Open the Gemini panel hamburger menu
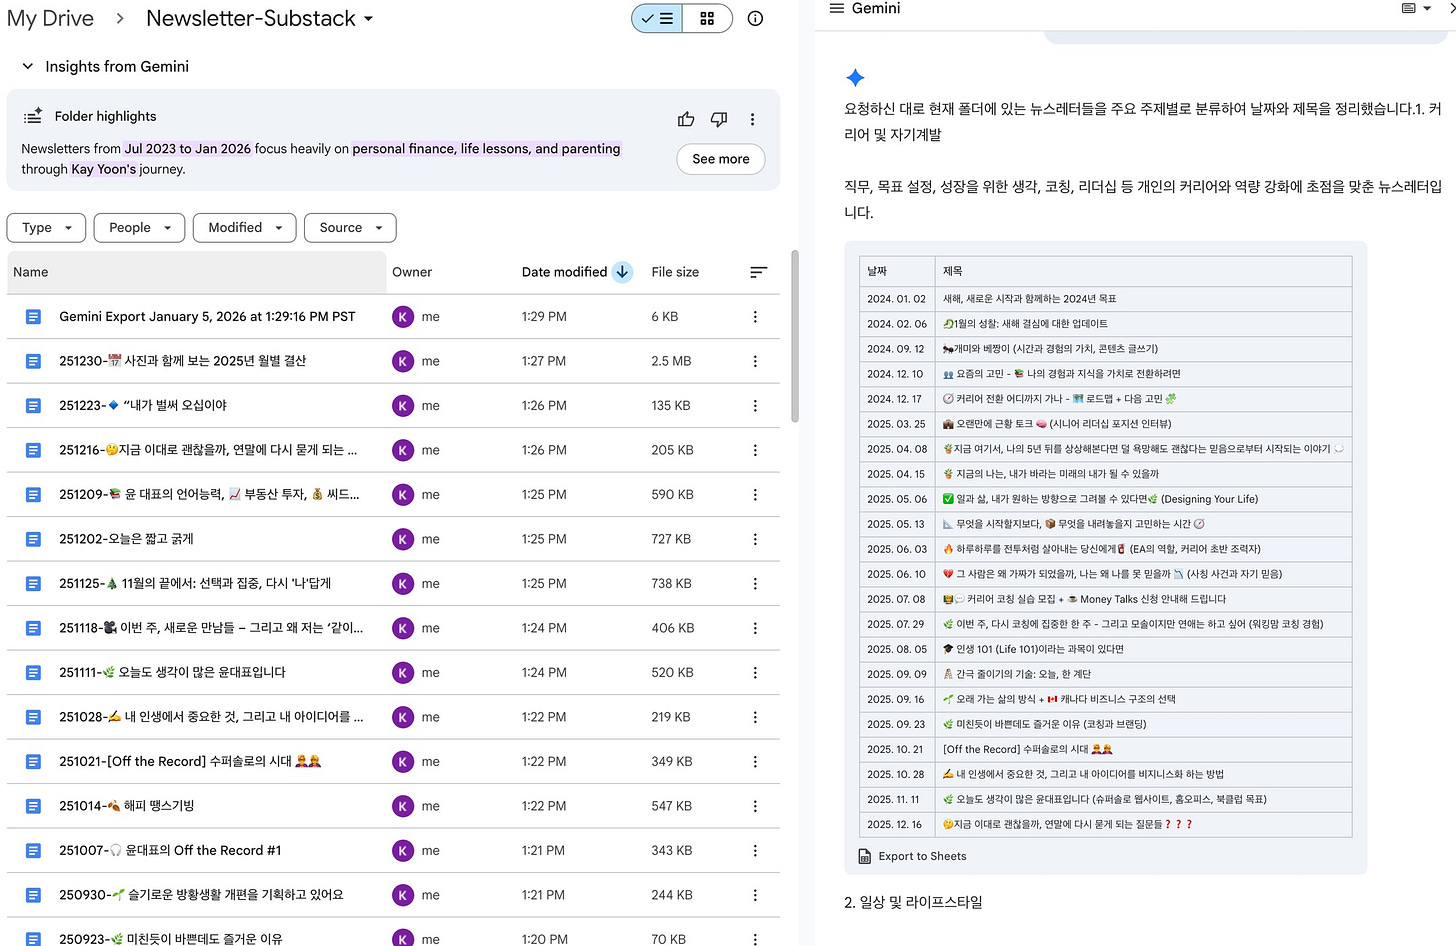 coord(836,10)
